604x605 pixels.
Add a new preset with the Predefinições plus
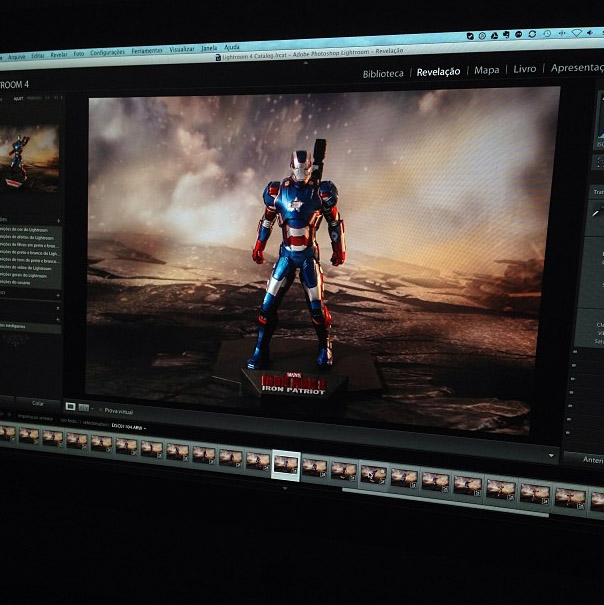tap(58, 221)
